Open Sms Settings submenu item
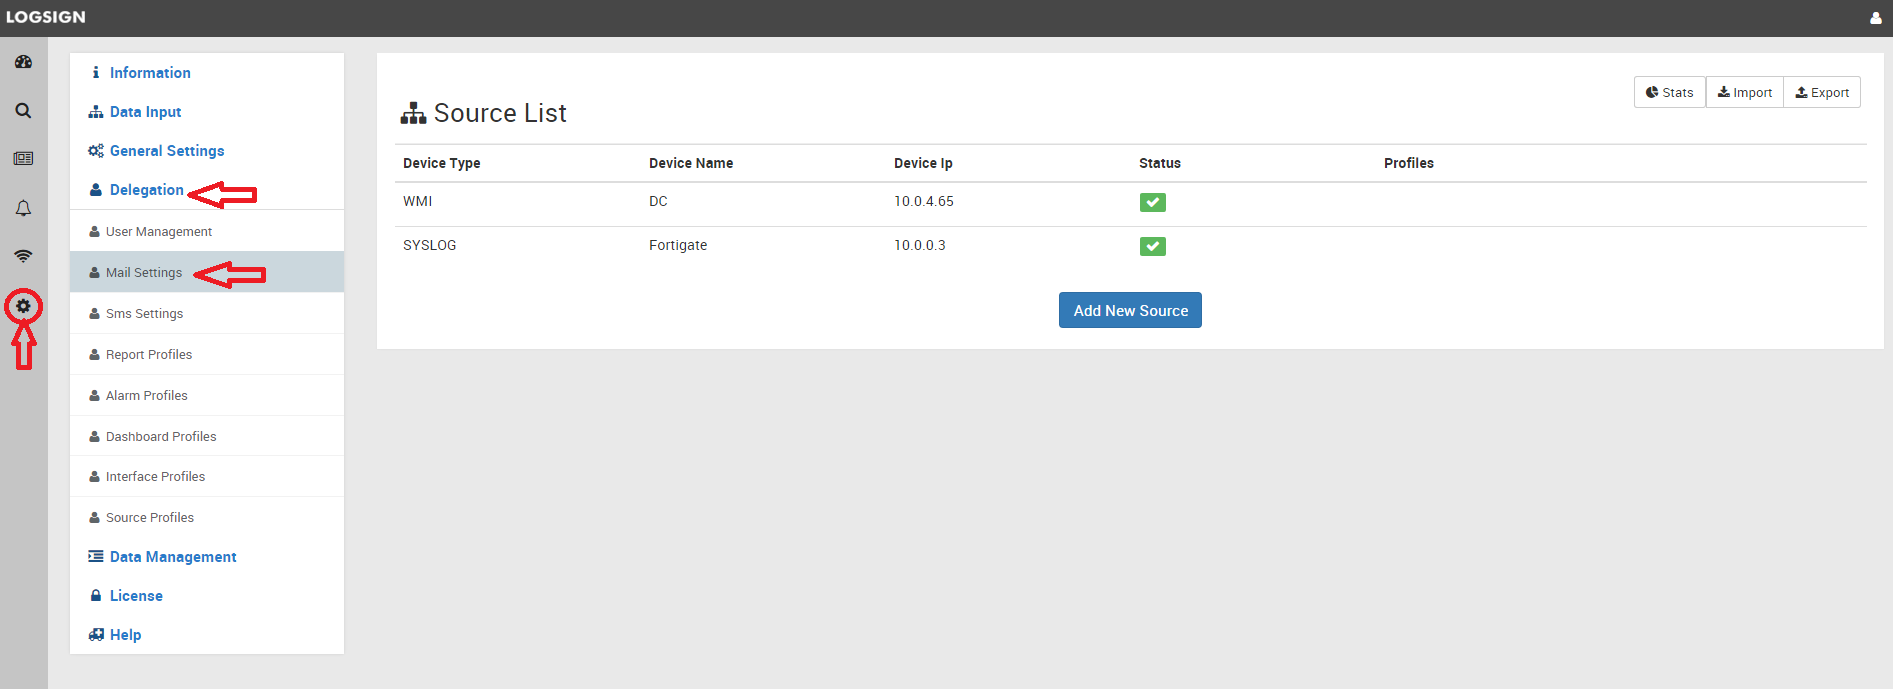The height and width of the screenshot is (689, 1893). click(x=207, y=313)
